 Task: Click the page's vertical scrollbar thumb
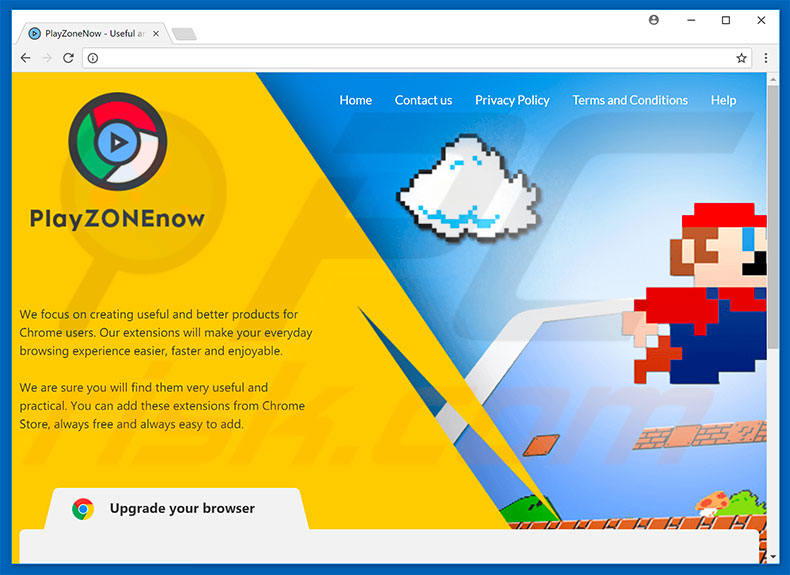pos(772,217)
